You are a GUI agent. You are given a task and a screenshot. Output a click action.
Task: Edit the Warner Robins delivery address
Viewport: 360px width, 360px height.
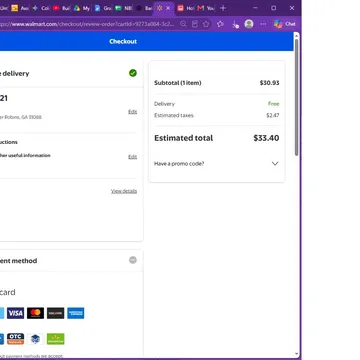[x=133, y=112]
